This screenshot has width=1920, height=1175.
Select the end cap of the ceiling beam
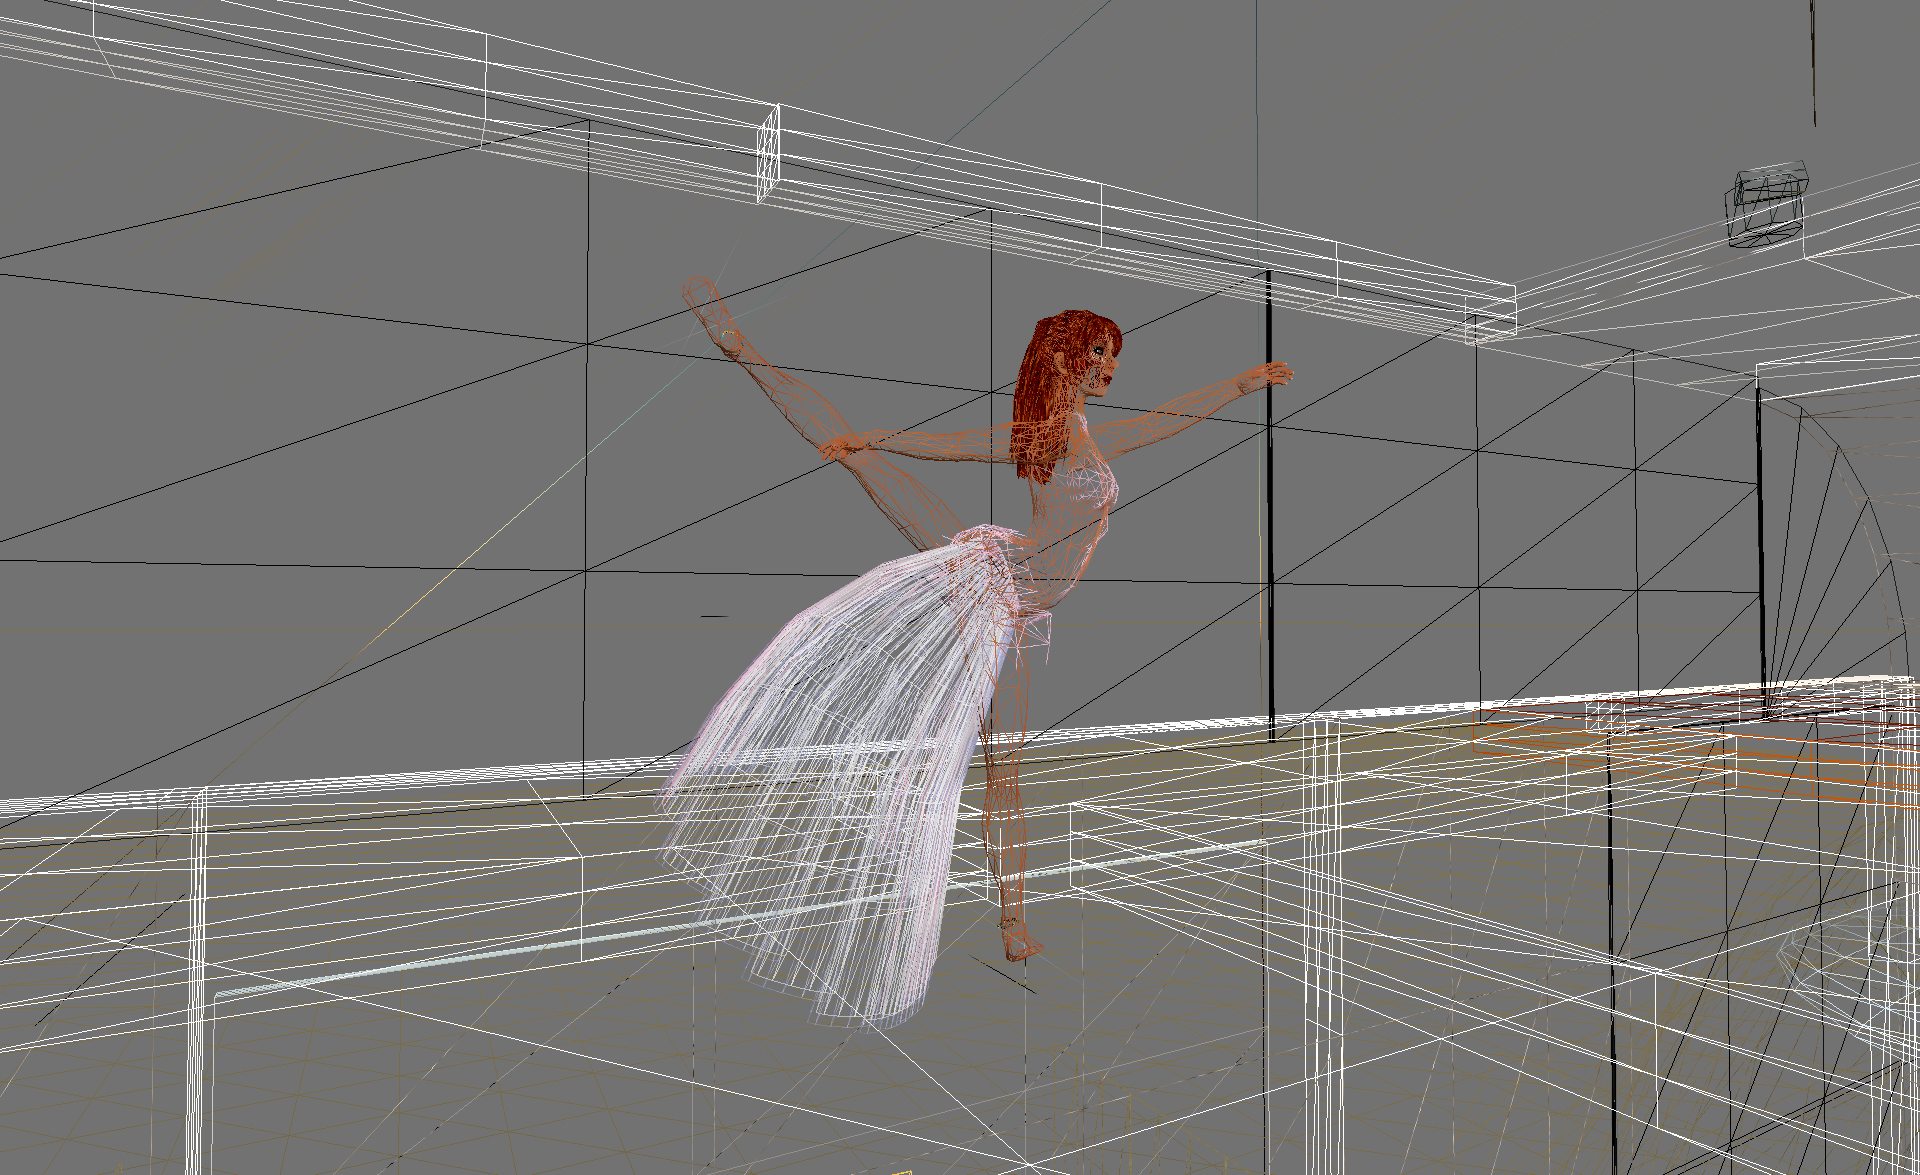tap(1492, 315)
